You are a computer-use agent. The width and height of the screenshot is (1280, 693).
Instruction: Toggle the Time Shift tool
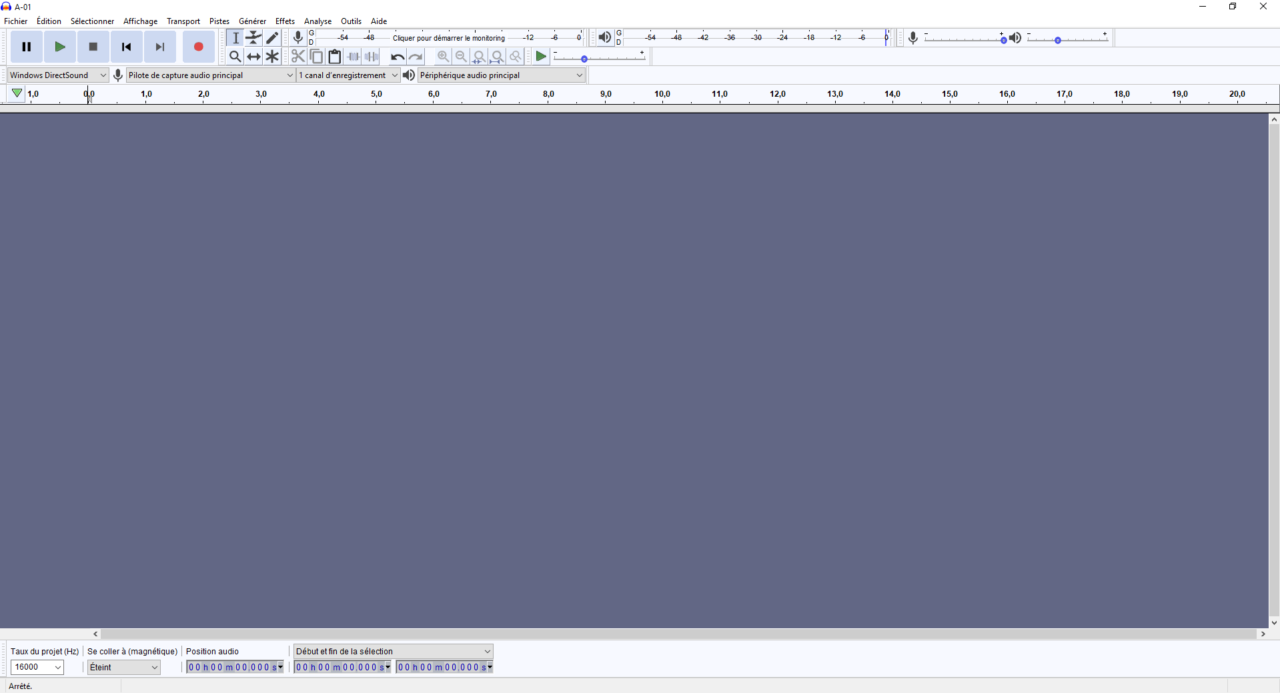pyautogui.click(x=253, y=56)
